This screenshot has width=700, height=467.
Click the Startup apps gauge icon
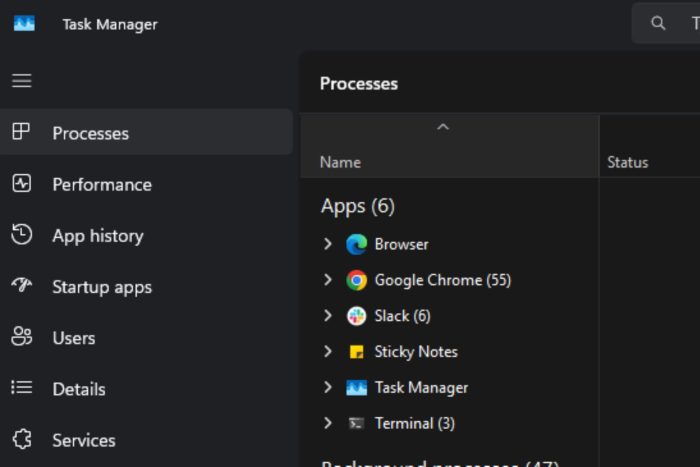pyautogui.click(x=21, y=284)
